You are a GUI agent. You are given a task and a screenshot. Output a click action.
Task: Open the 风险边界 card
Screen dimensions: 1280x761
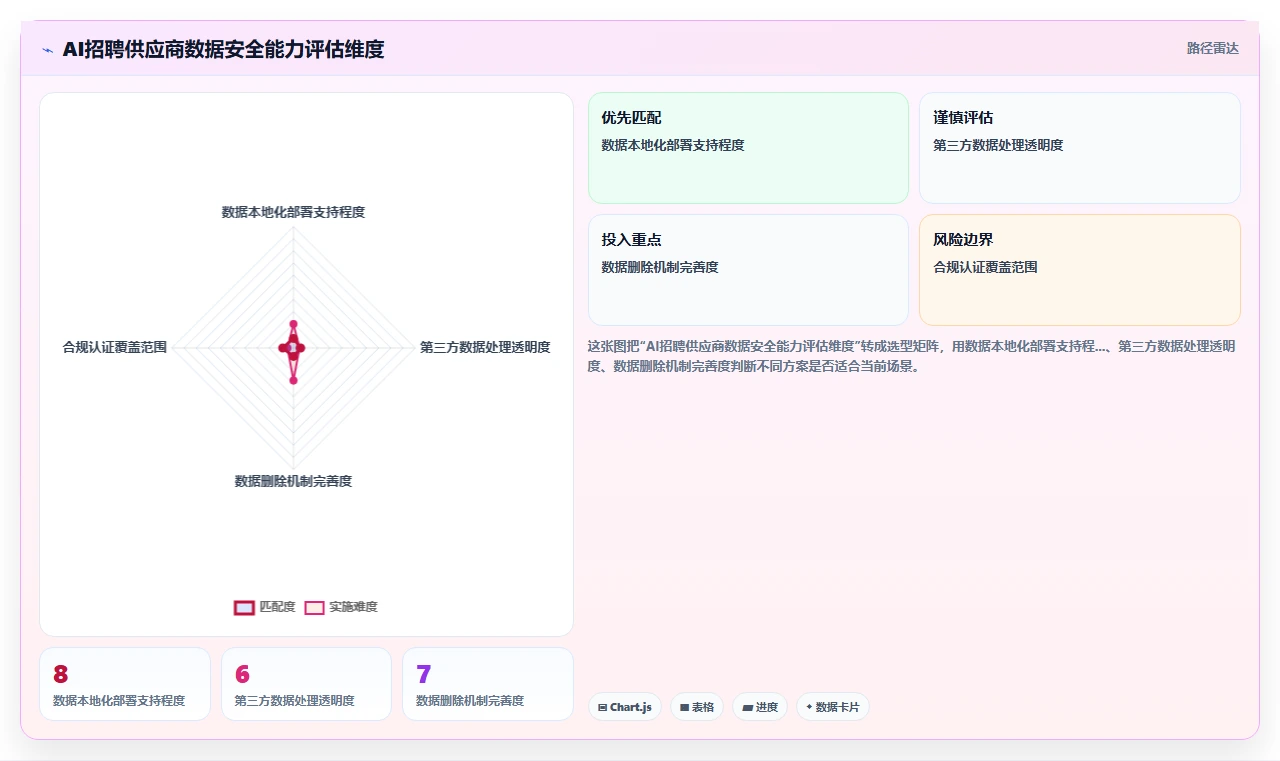(1080, 270)
